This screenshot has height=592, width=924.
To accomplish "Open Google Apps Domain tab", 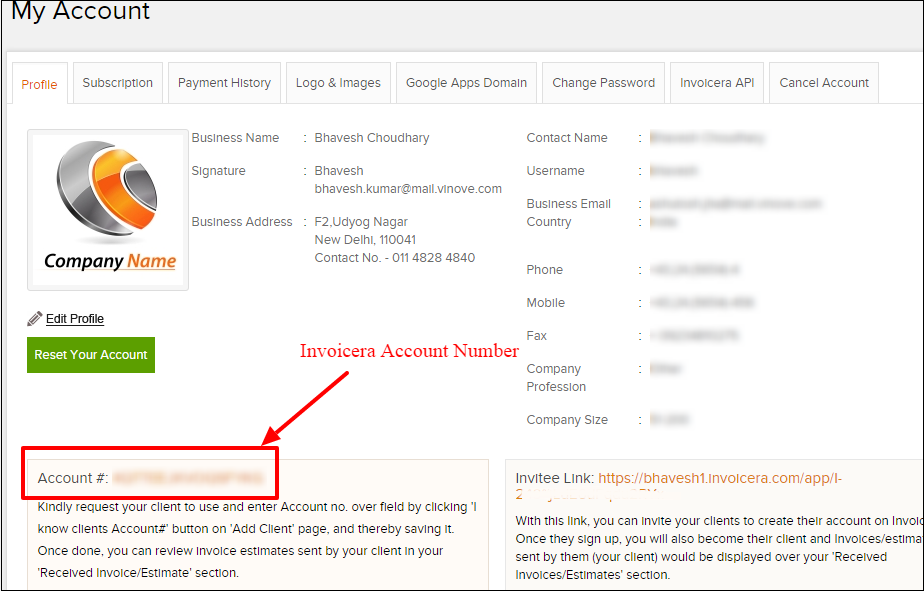I will point(466,82).
